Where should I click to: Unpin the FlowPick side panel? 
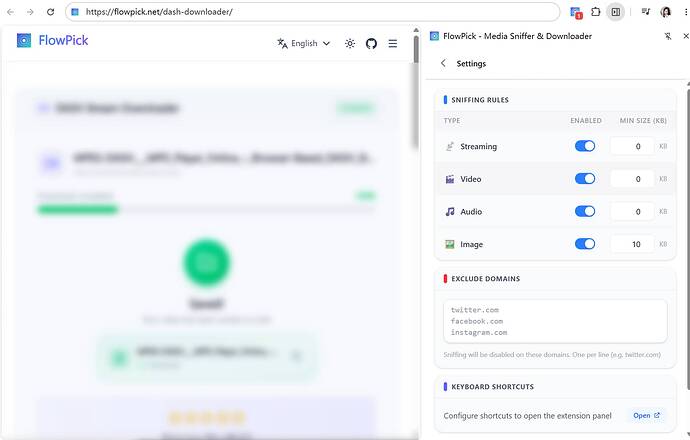click(x=668, y=36)
